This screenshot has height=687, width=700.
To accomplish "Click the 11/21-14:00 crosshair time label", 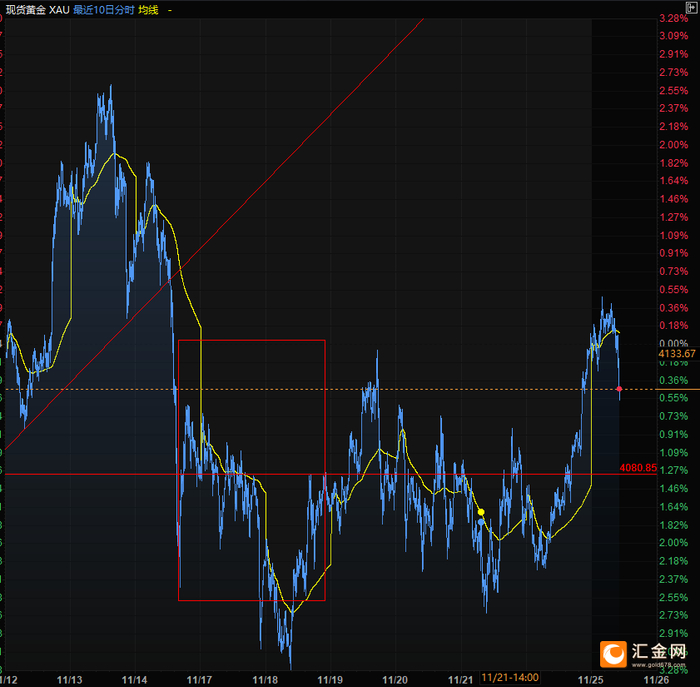I will click(x=510, y=677).
